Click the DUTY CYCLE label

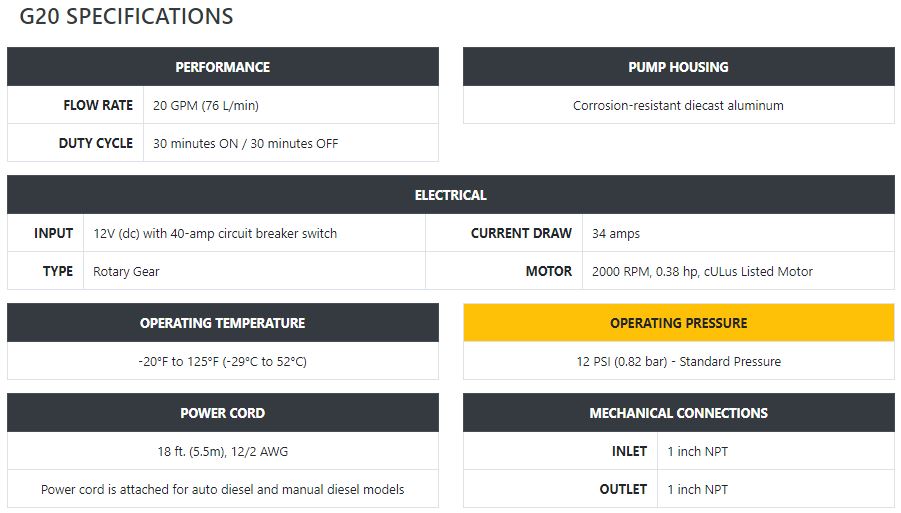[x=96, y=143]
